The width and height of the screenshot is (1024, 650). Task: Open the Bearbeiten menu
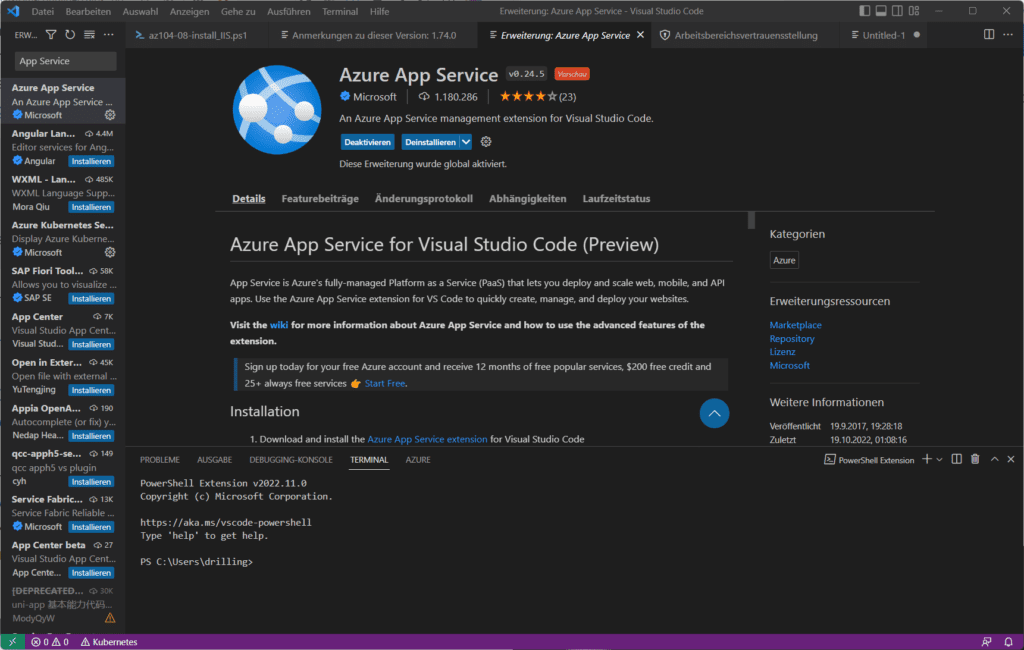88,11
